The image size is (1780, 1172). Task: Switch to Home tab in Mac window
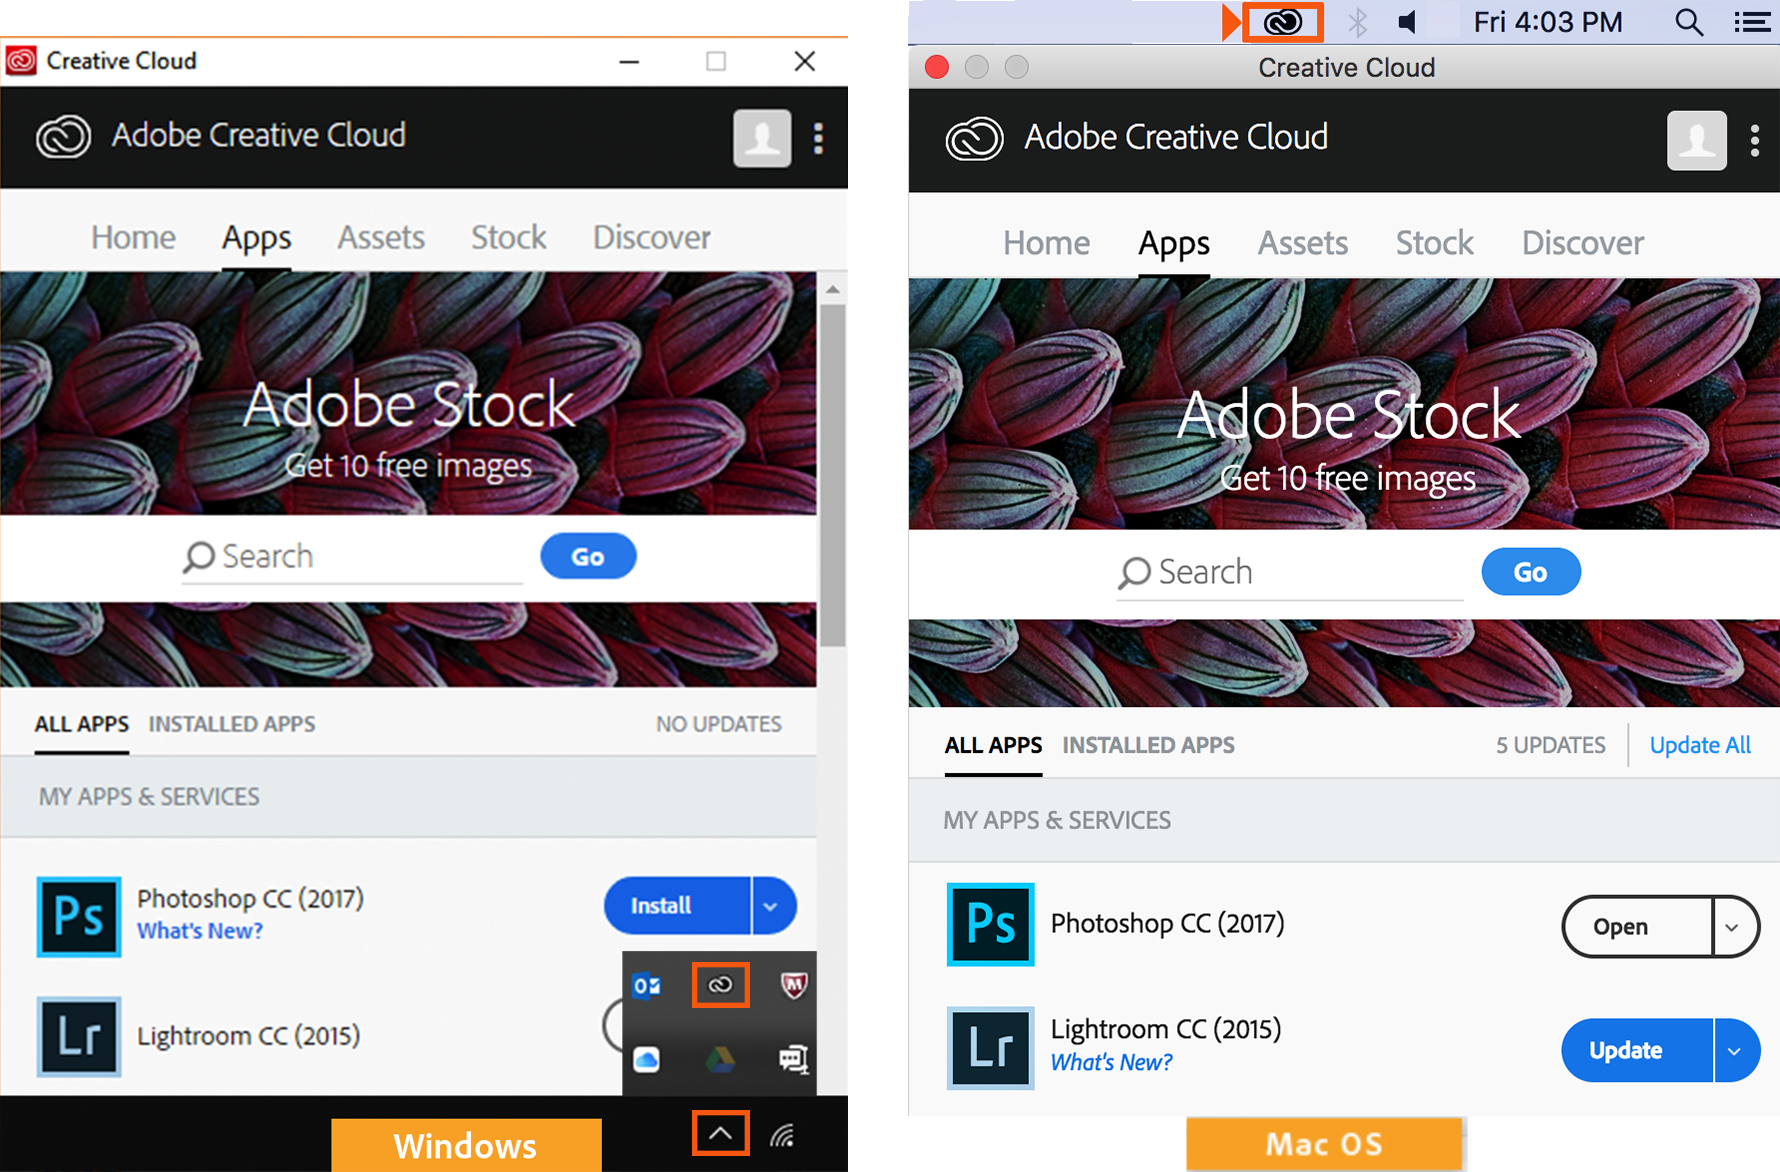pos(1046,243)
